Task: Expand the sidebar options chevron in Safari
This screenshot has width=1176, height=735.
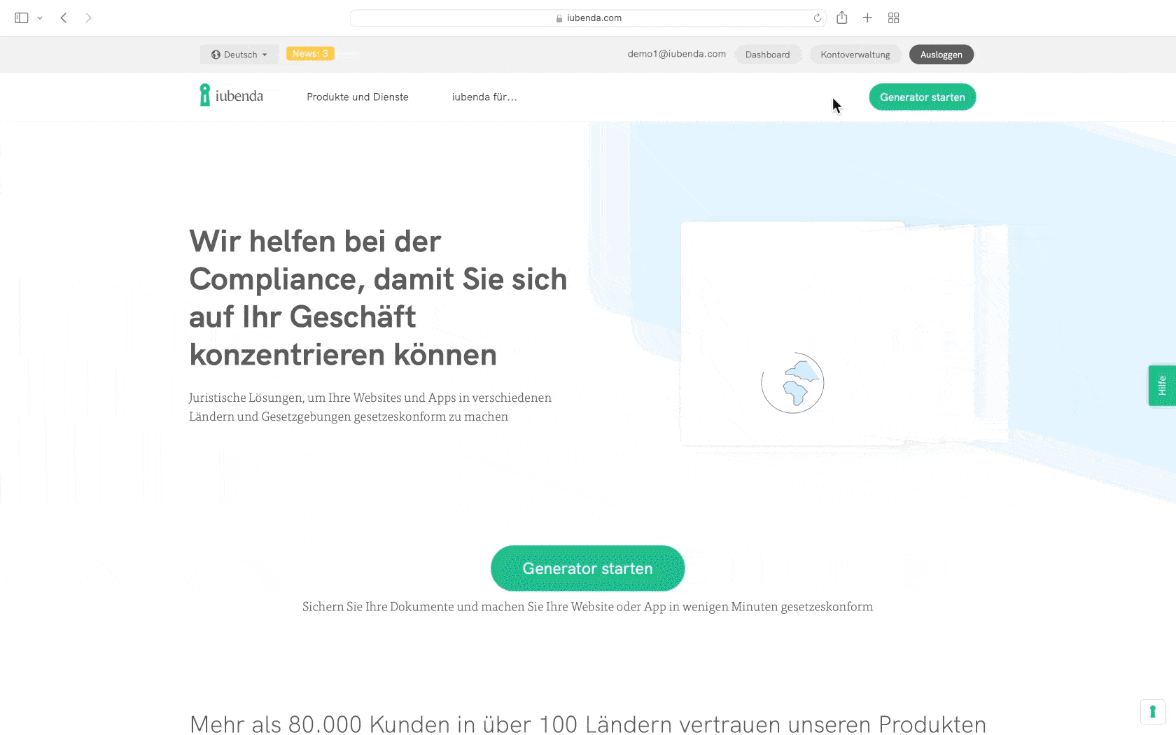Action: [40, 18]
